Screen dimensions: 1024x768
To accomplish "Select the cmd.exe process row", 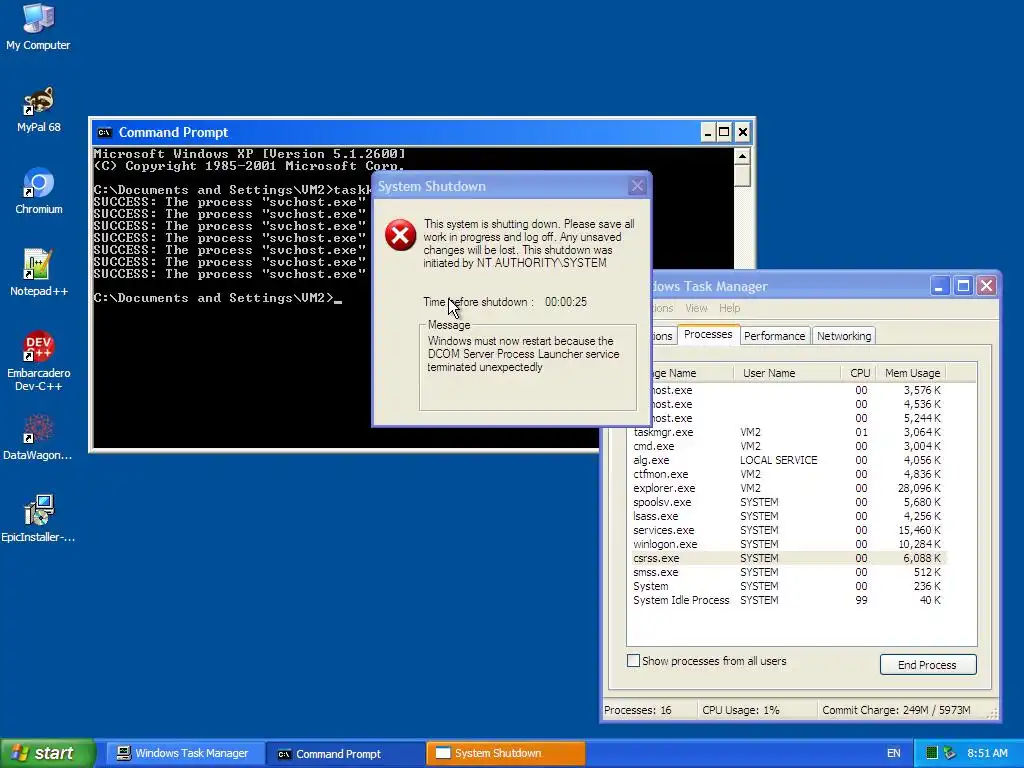I will (787, 446).
